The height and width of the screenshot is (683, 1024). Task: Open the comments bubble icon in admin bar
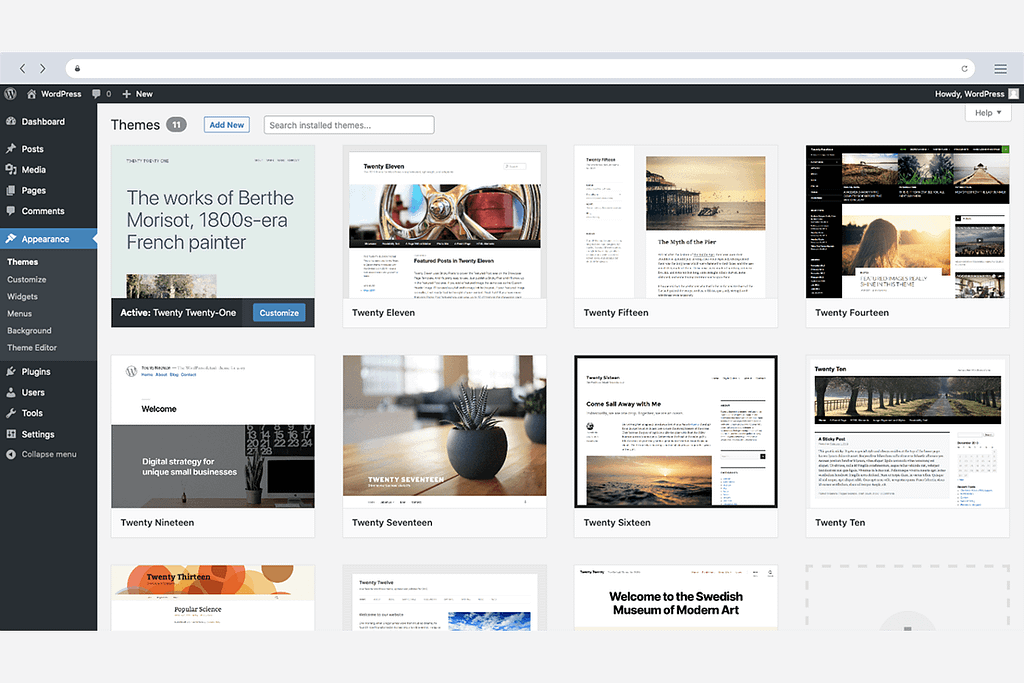97,94
